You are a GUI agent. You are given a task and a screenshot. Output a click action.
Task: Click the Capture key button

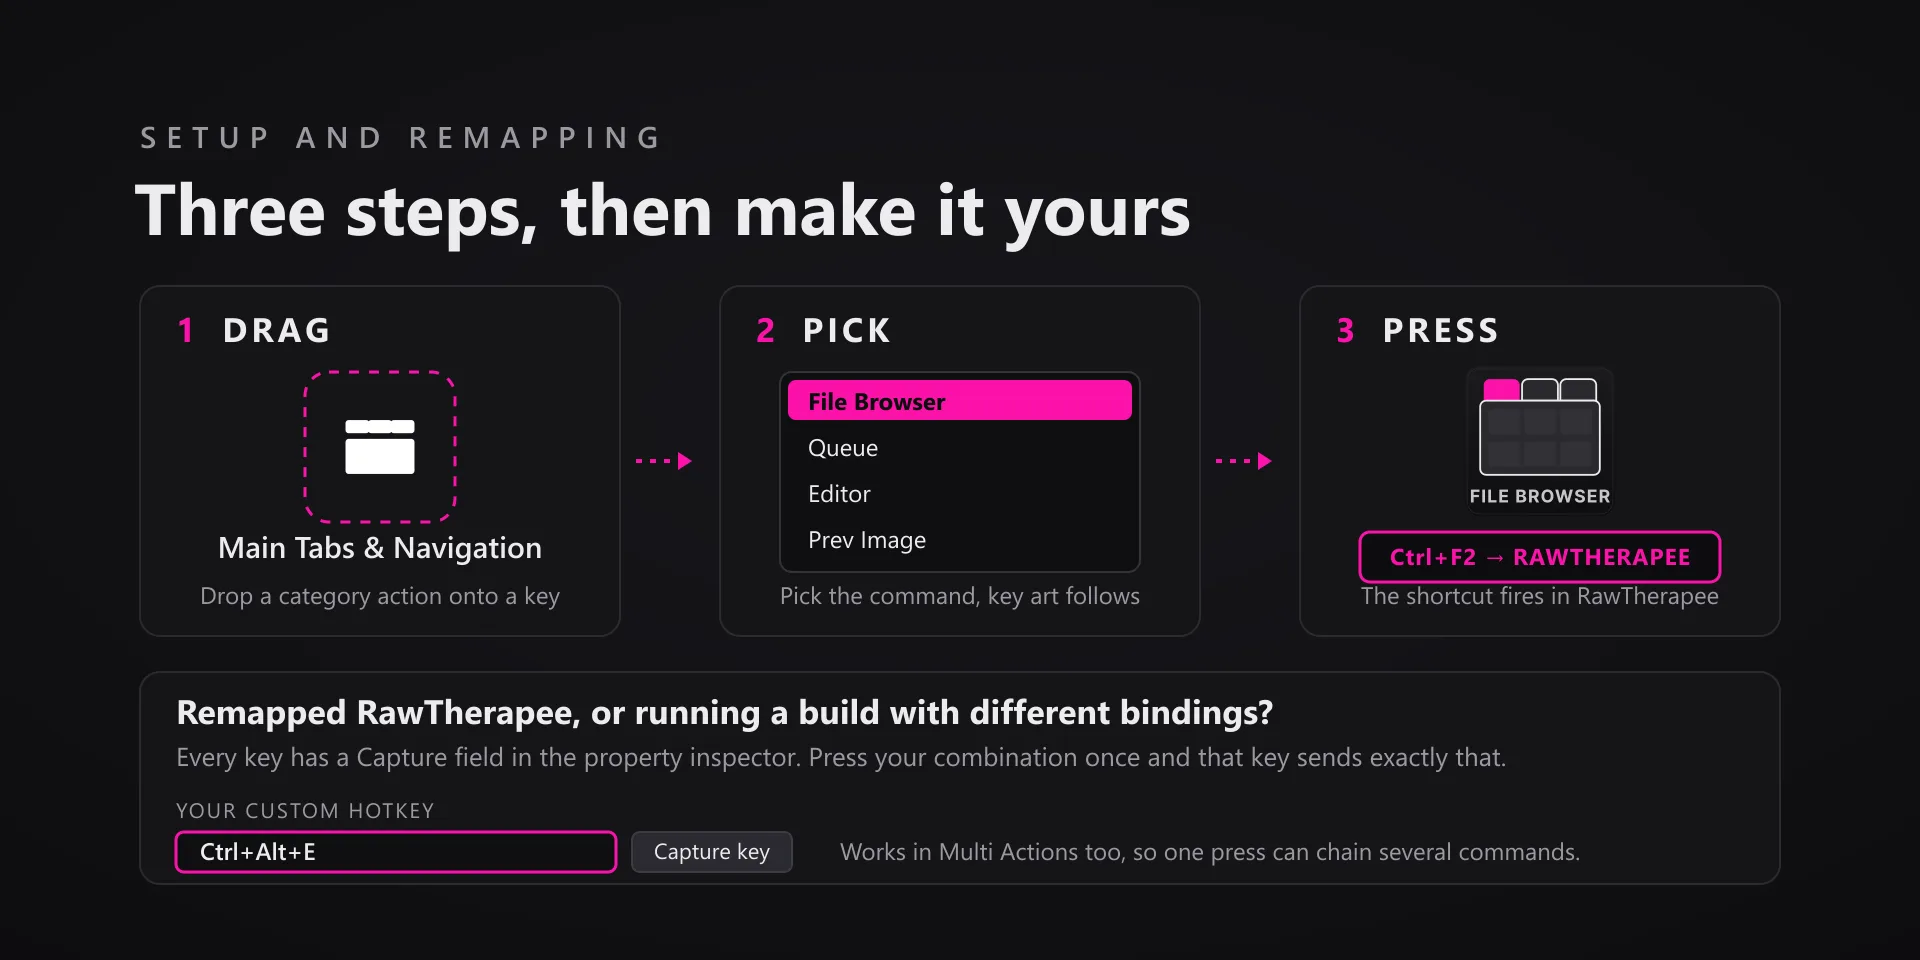(x=712, y=852)
